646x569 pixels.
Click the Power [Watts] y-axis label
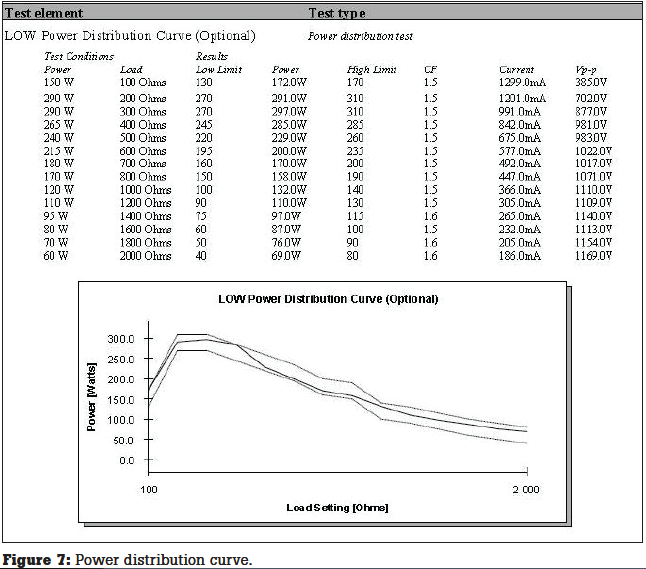(91, 395)
